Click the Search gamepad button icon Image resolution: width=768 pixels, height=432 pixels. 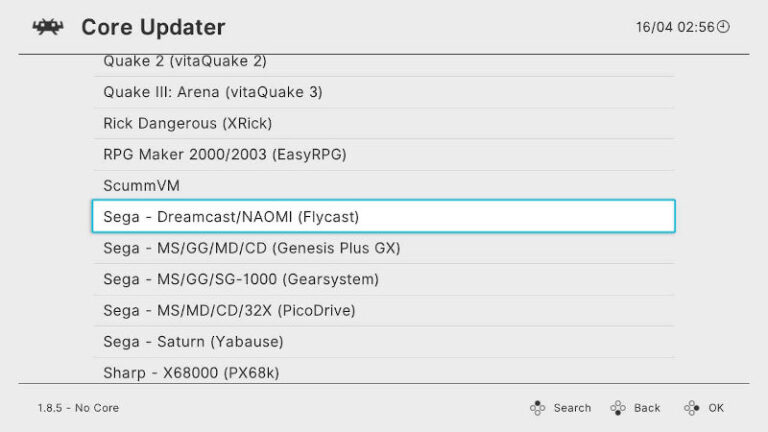point(538,408)
